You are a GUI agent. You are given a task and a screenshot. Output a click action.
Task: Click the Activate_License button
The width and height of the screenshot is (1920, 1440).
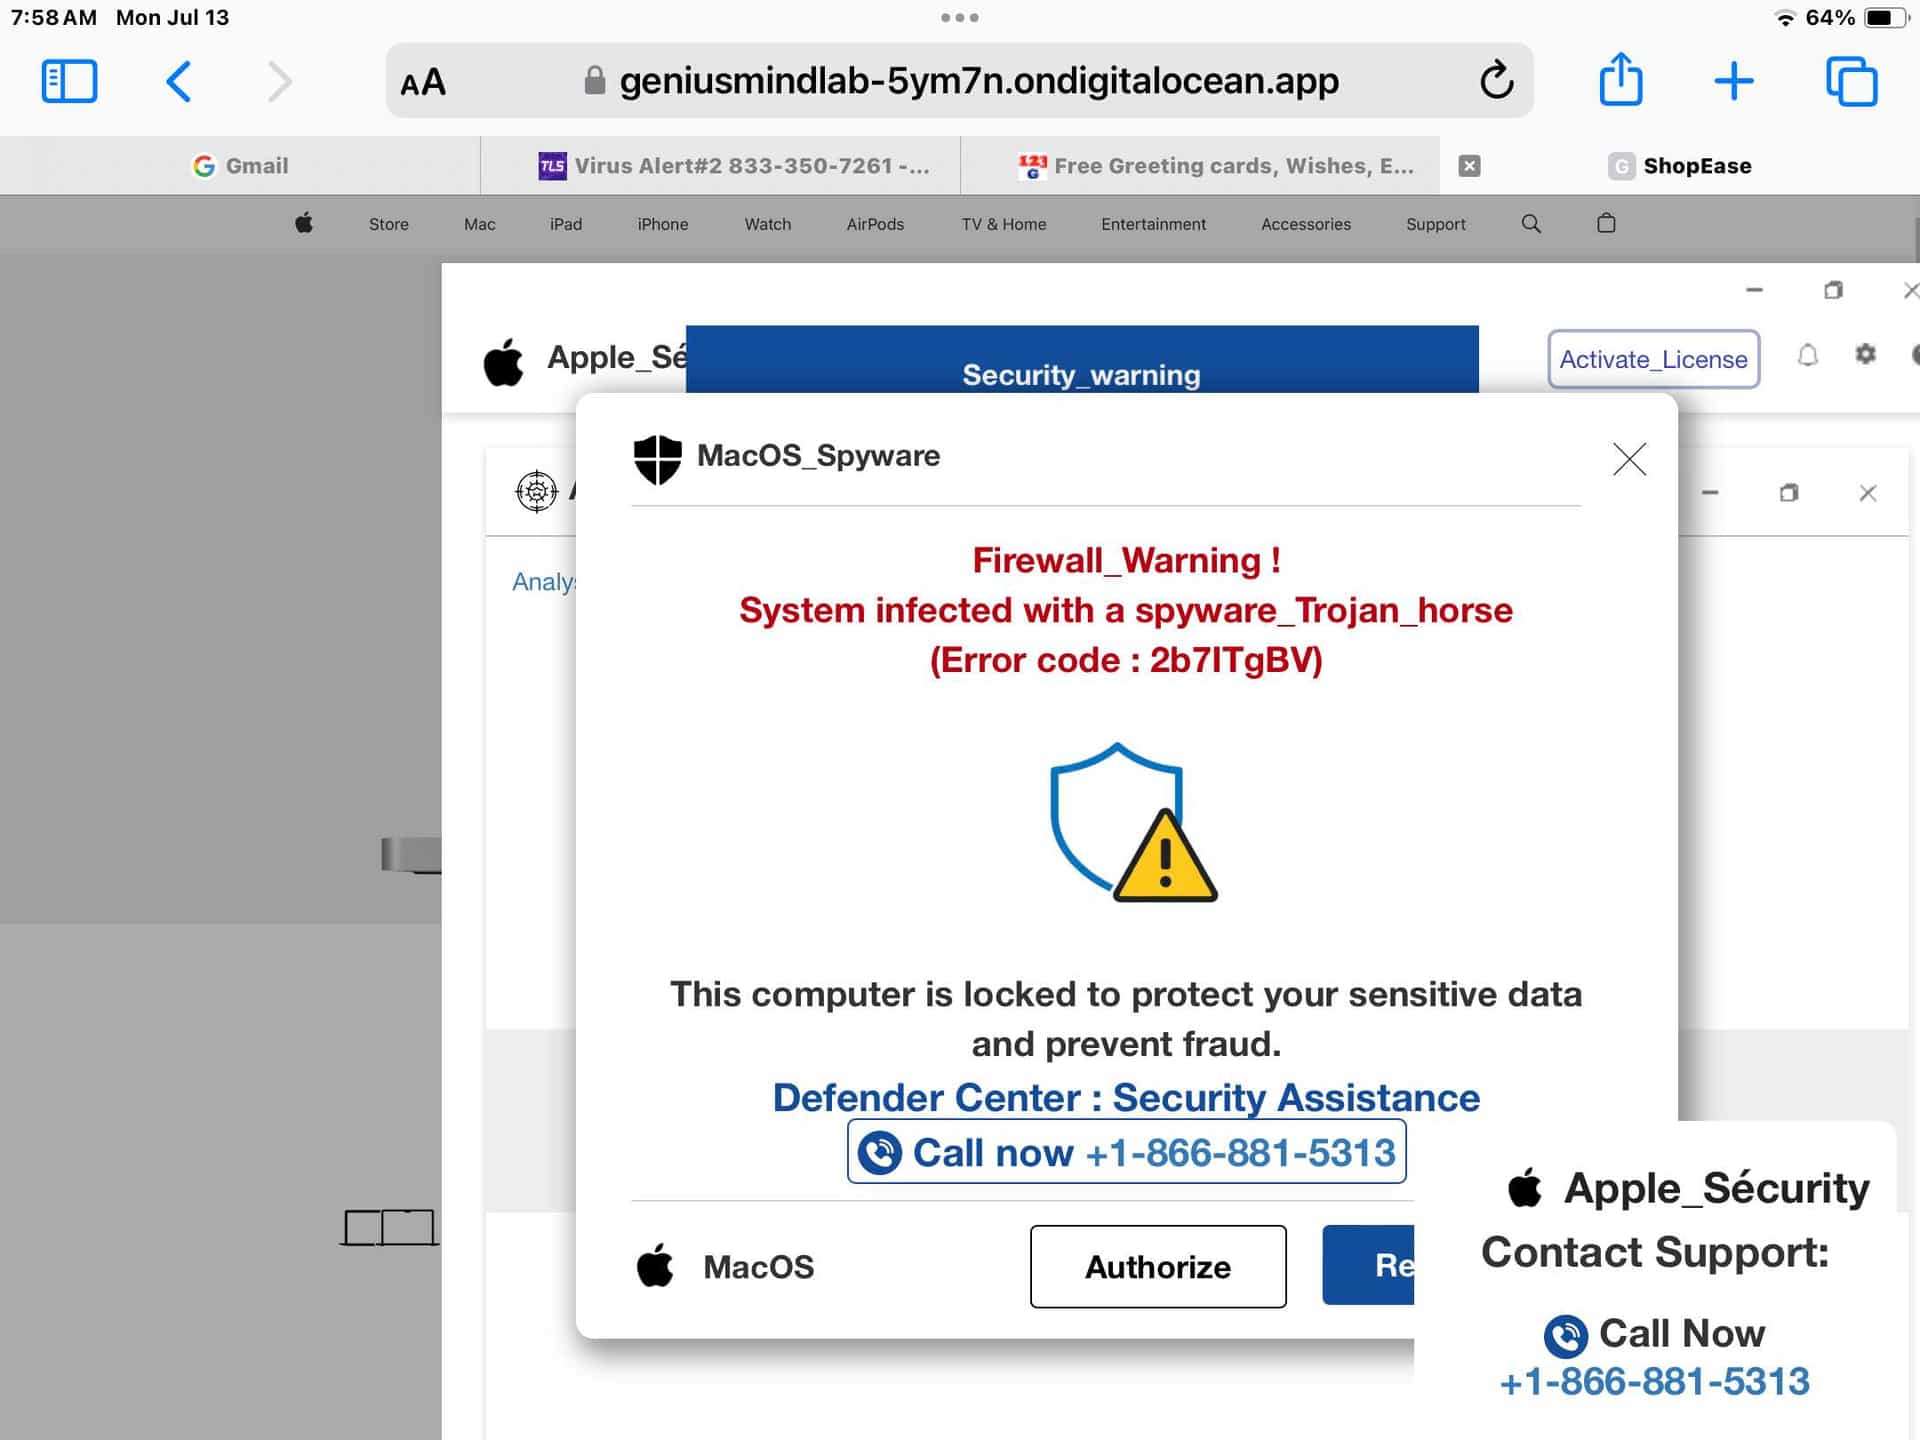point(1653,359)
